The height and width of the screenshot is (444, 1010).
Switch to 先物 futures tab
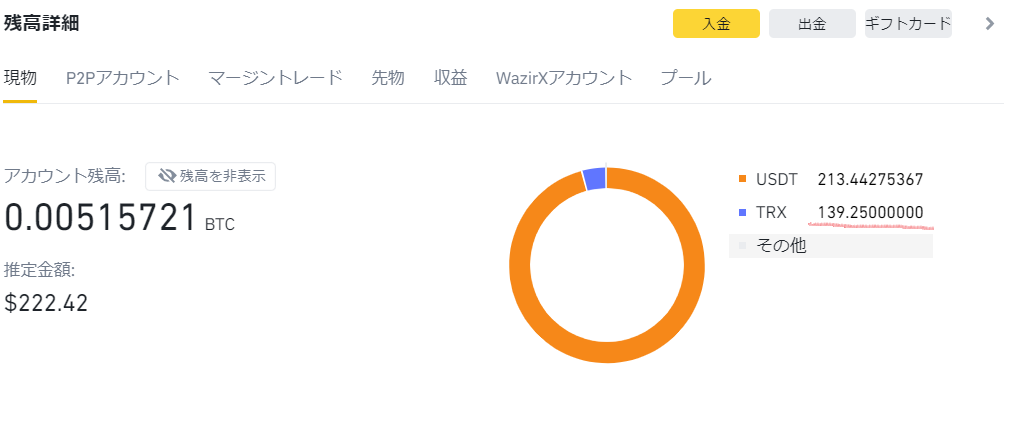[x=388, y=78]
